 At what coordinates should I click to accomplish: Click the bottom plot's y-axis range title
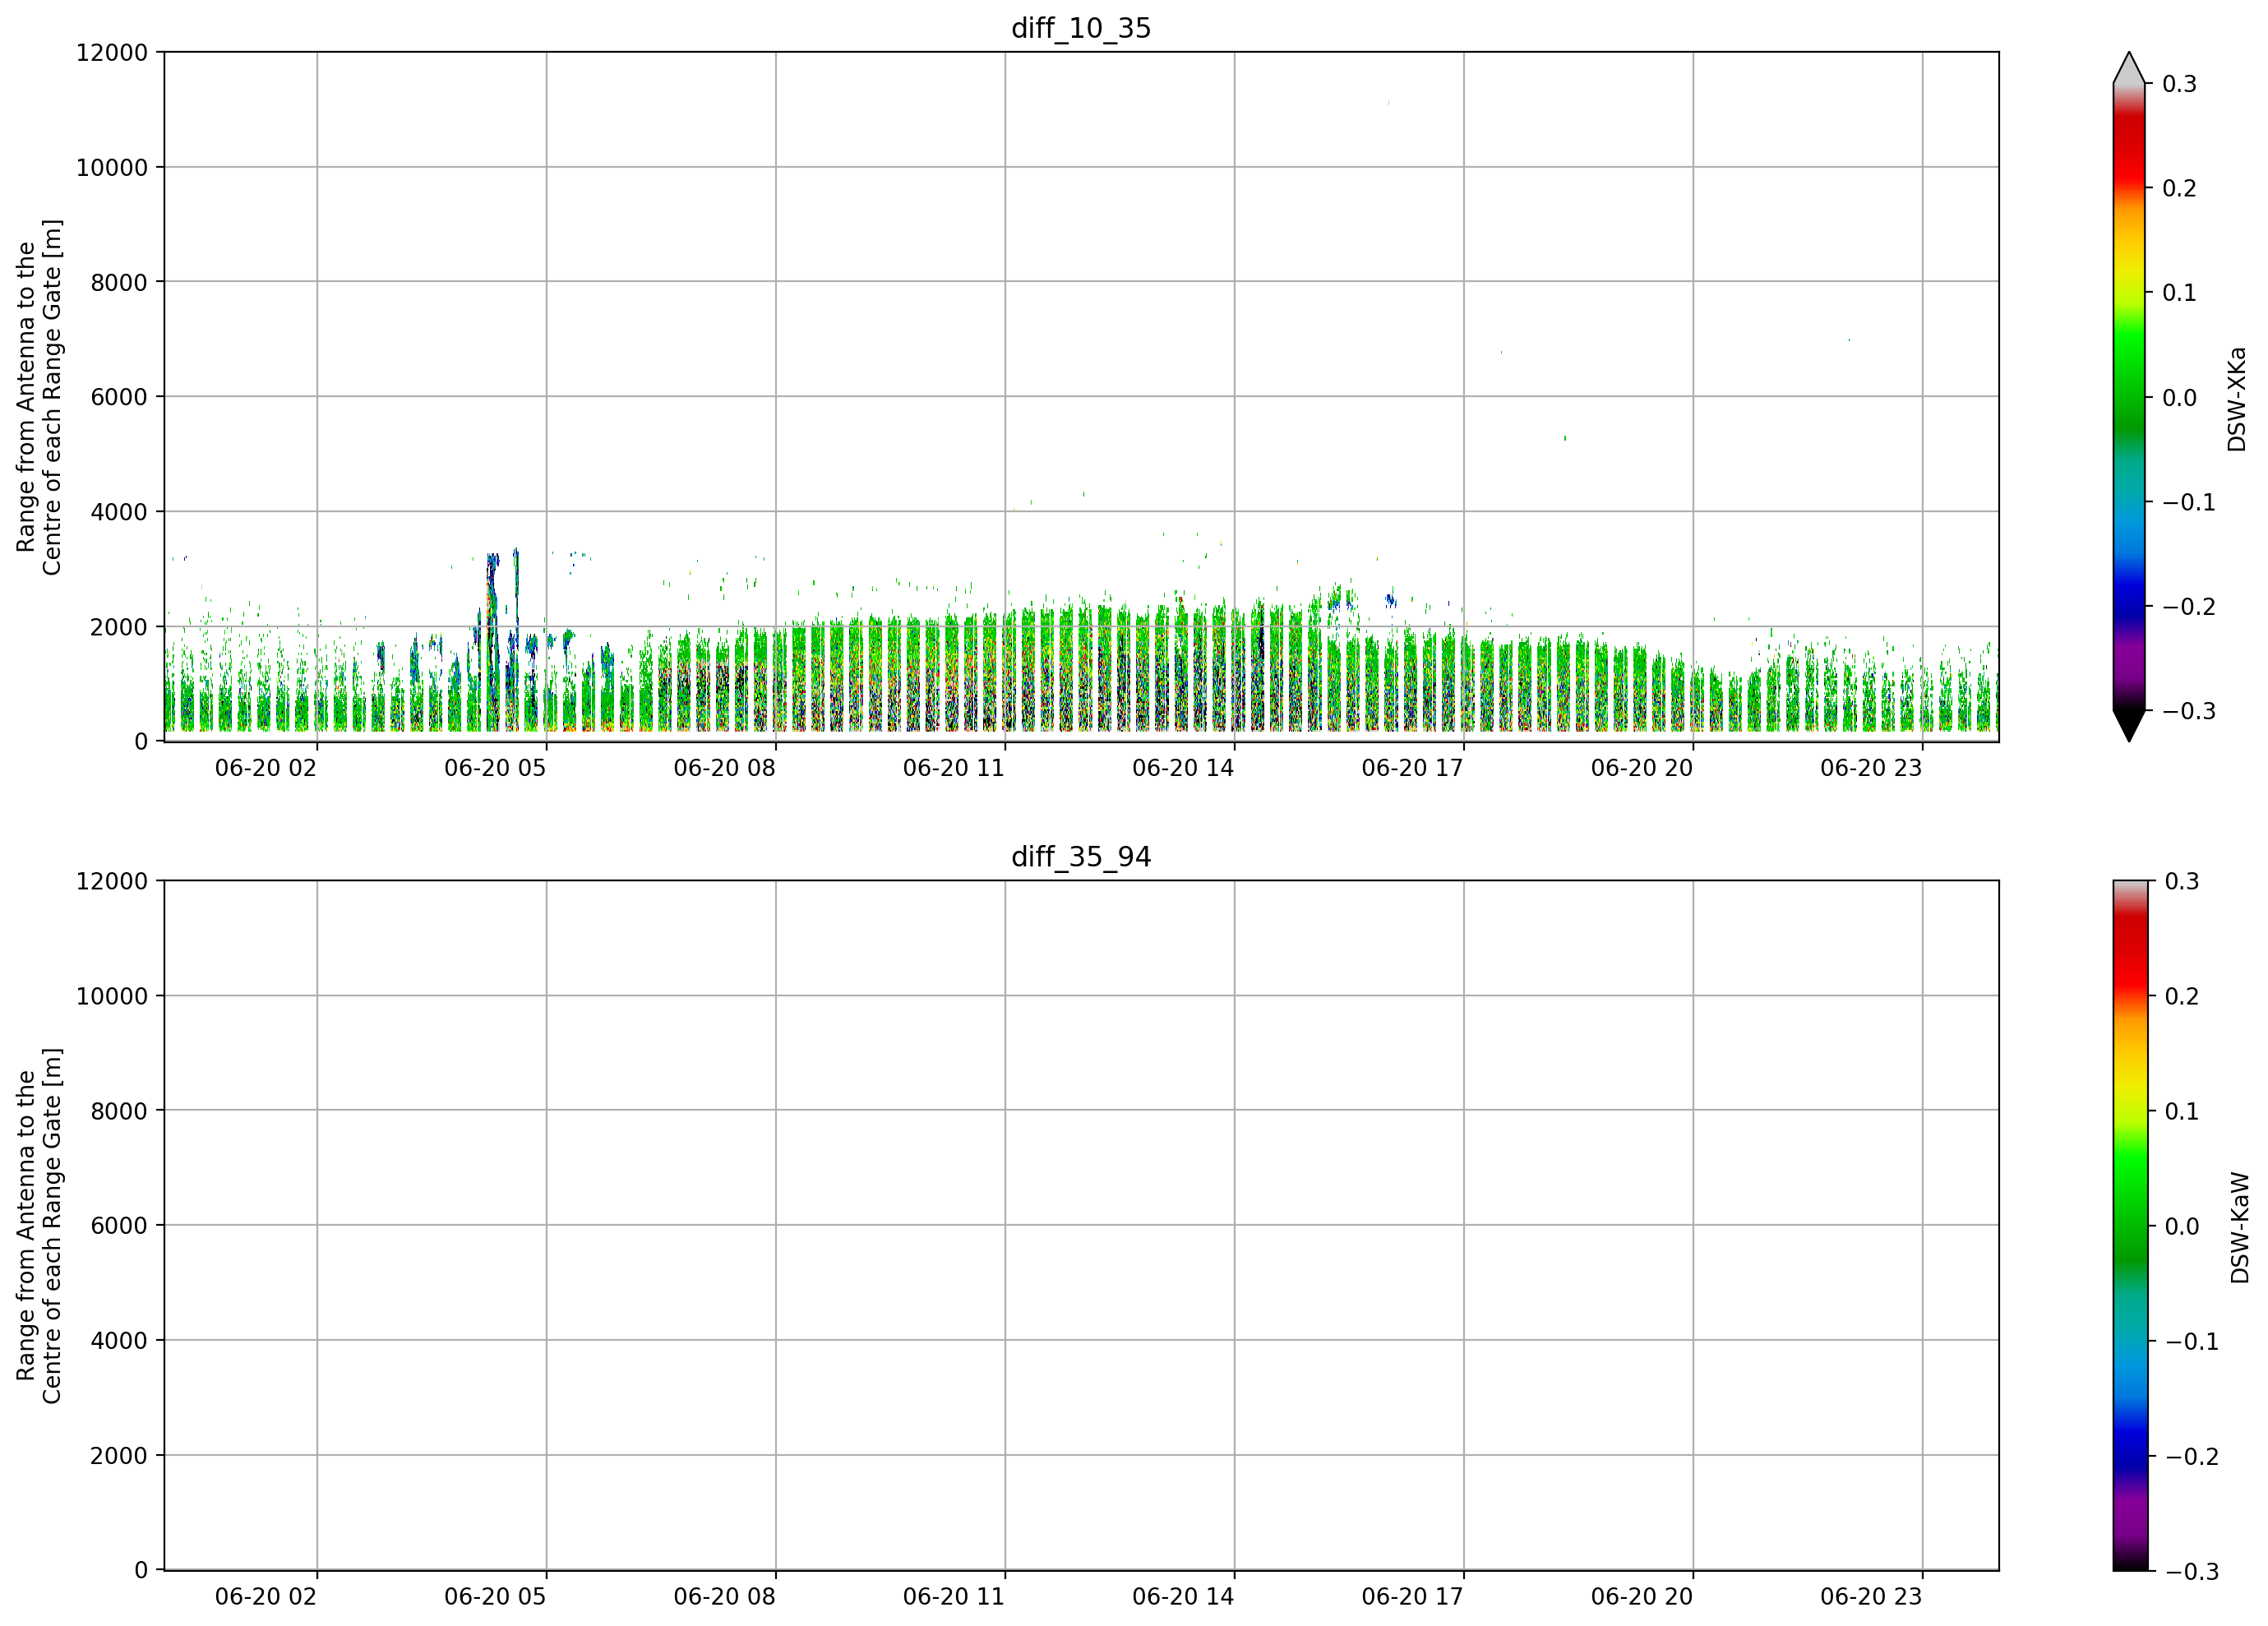[x=39, y=1226]
